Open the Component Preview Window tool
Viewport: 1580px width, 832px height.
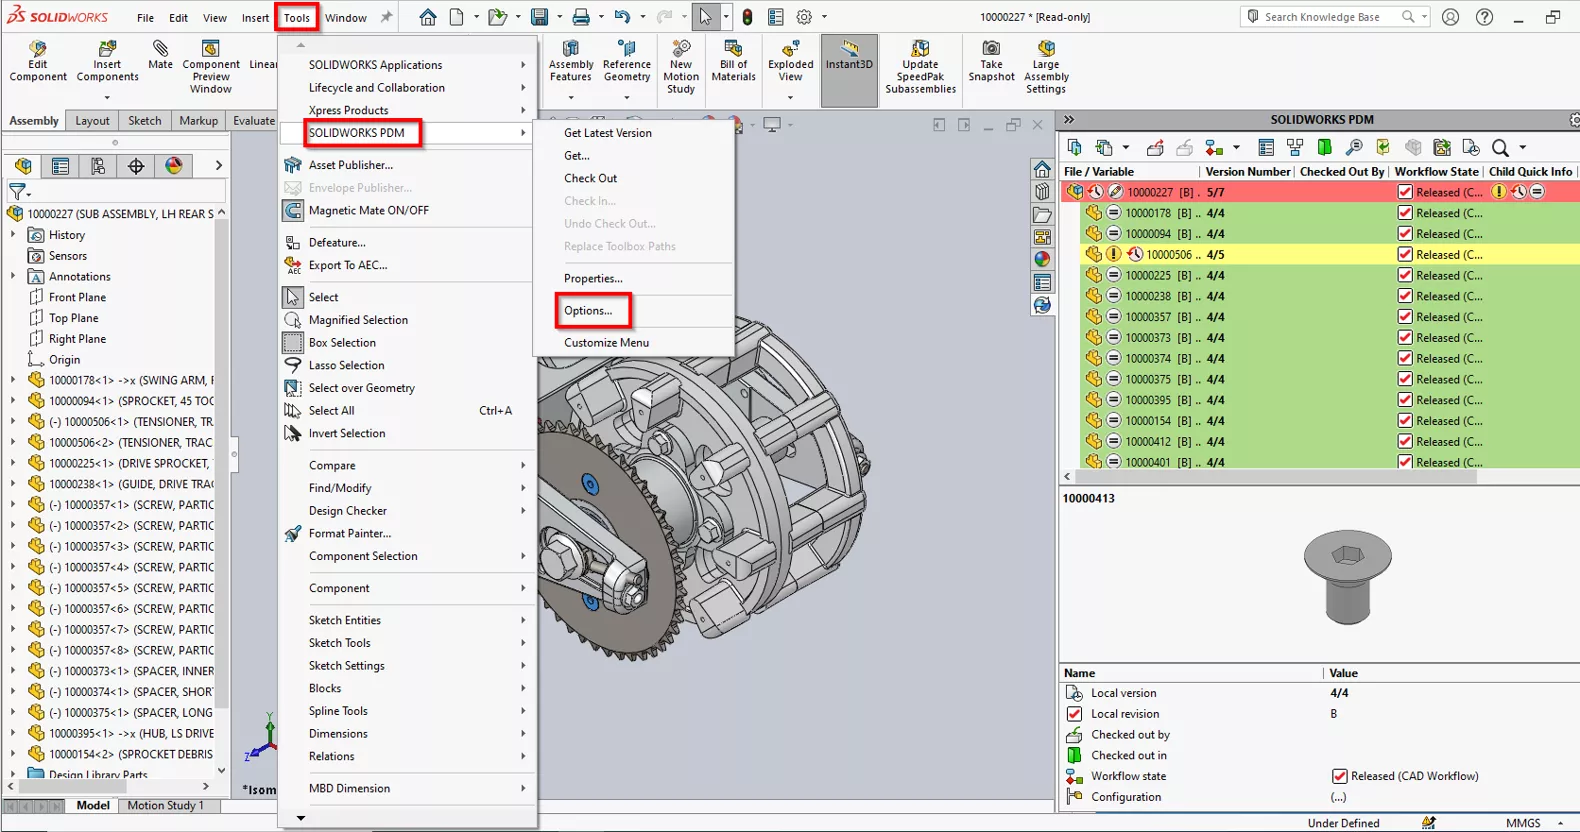coord(211,67)
